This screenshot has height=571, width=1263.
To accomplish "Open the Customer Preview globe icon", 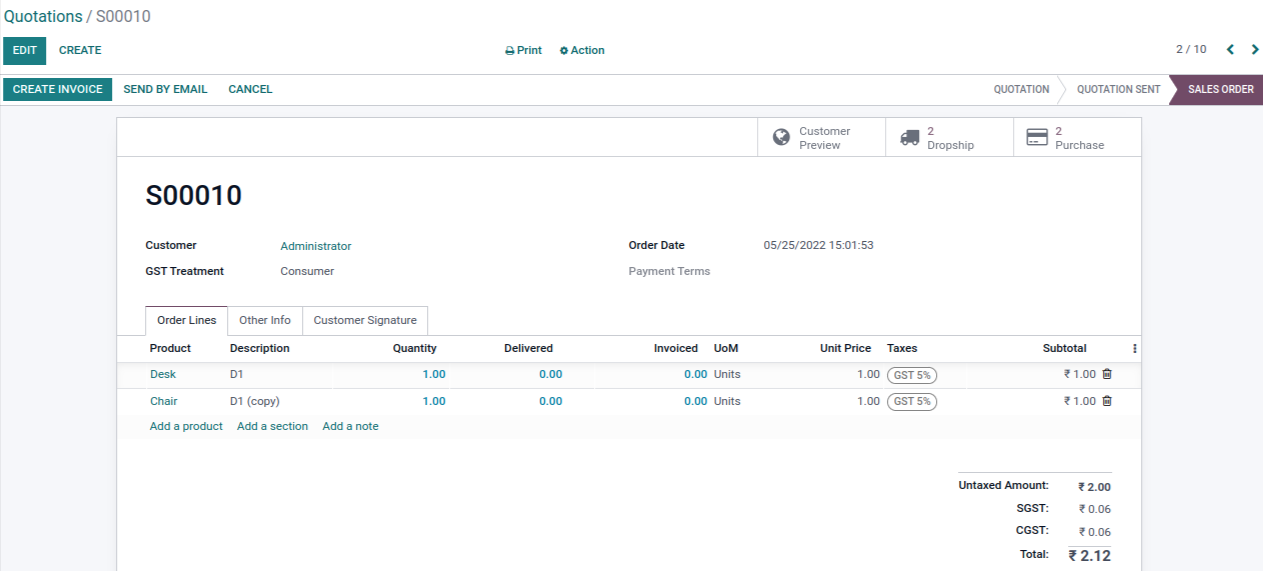I will [x=781, y=137].
